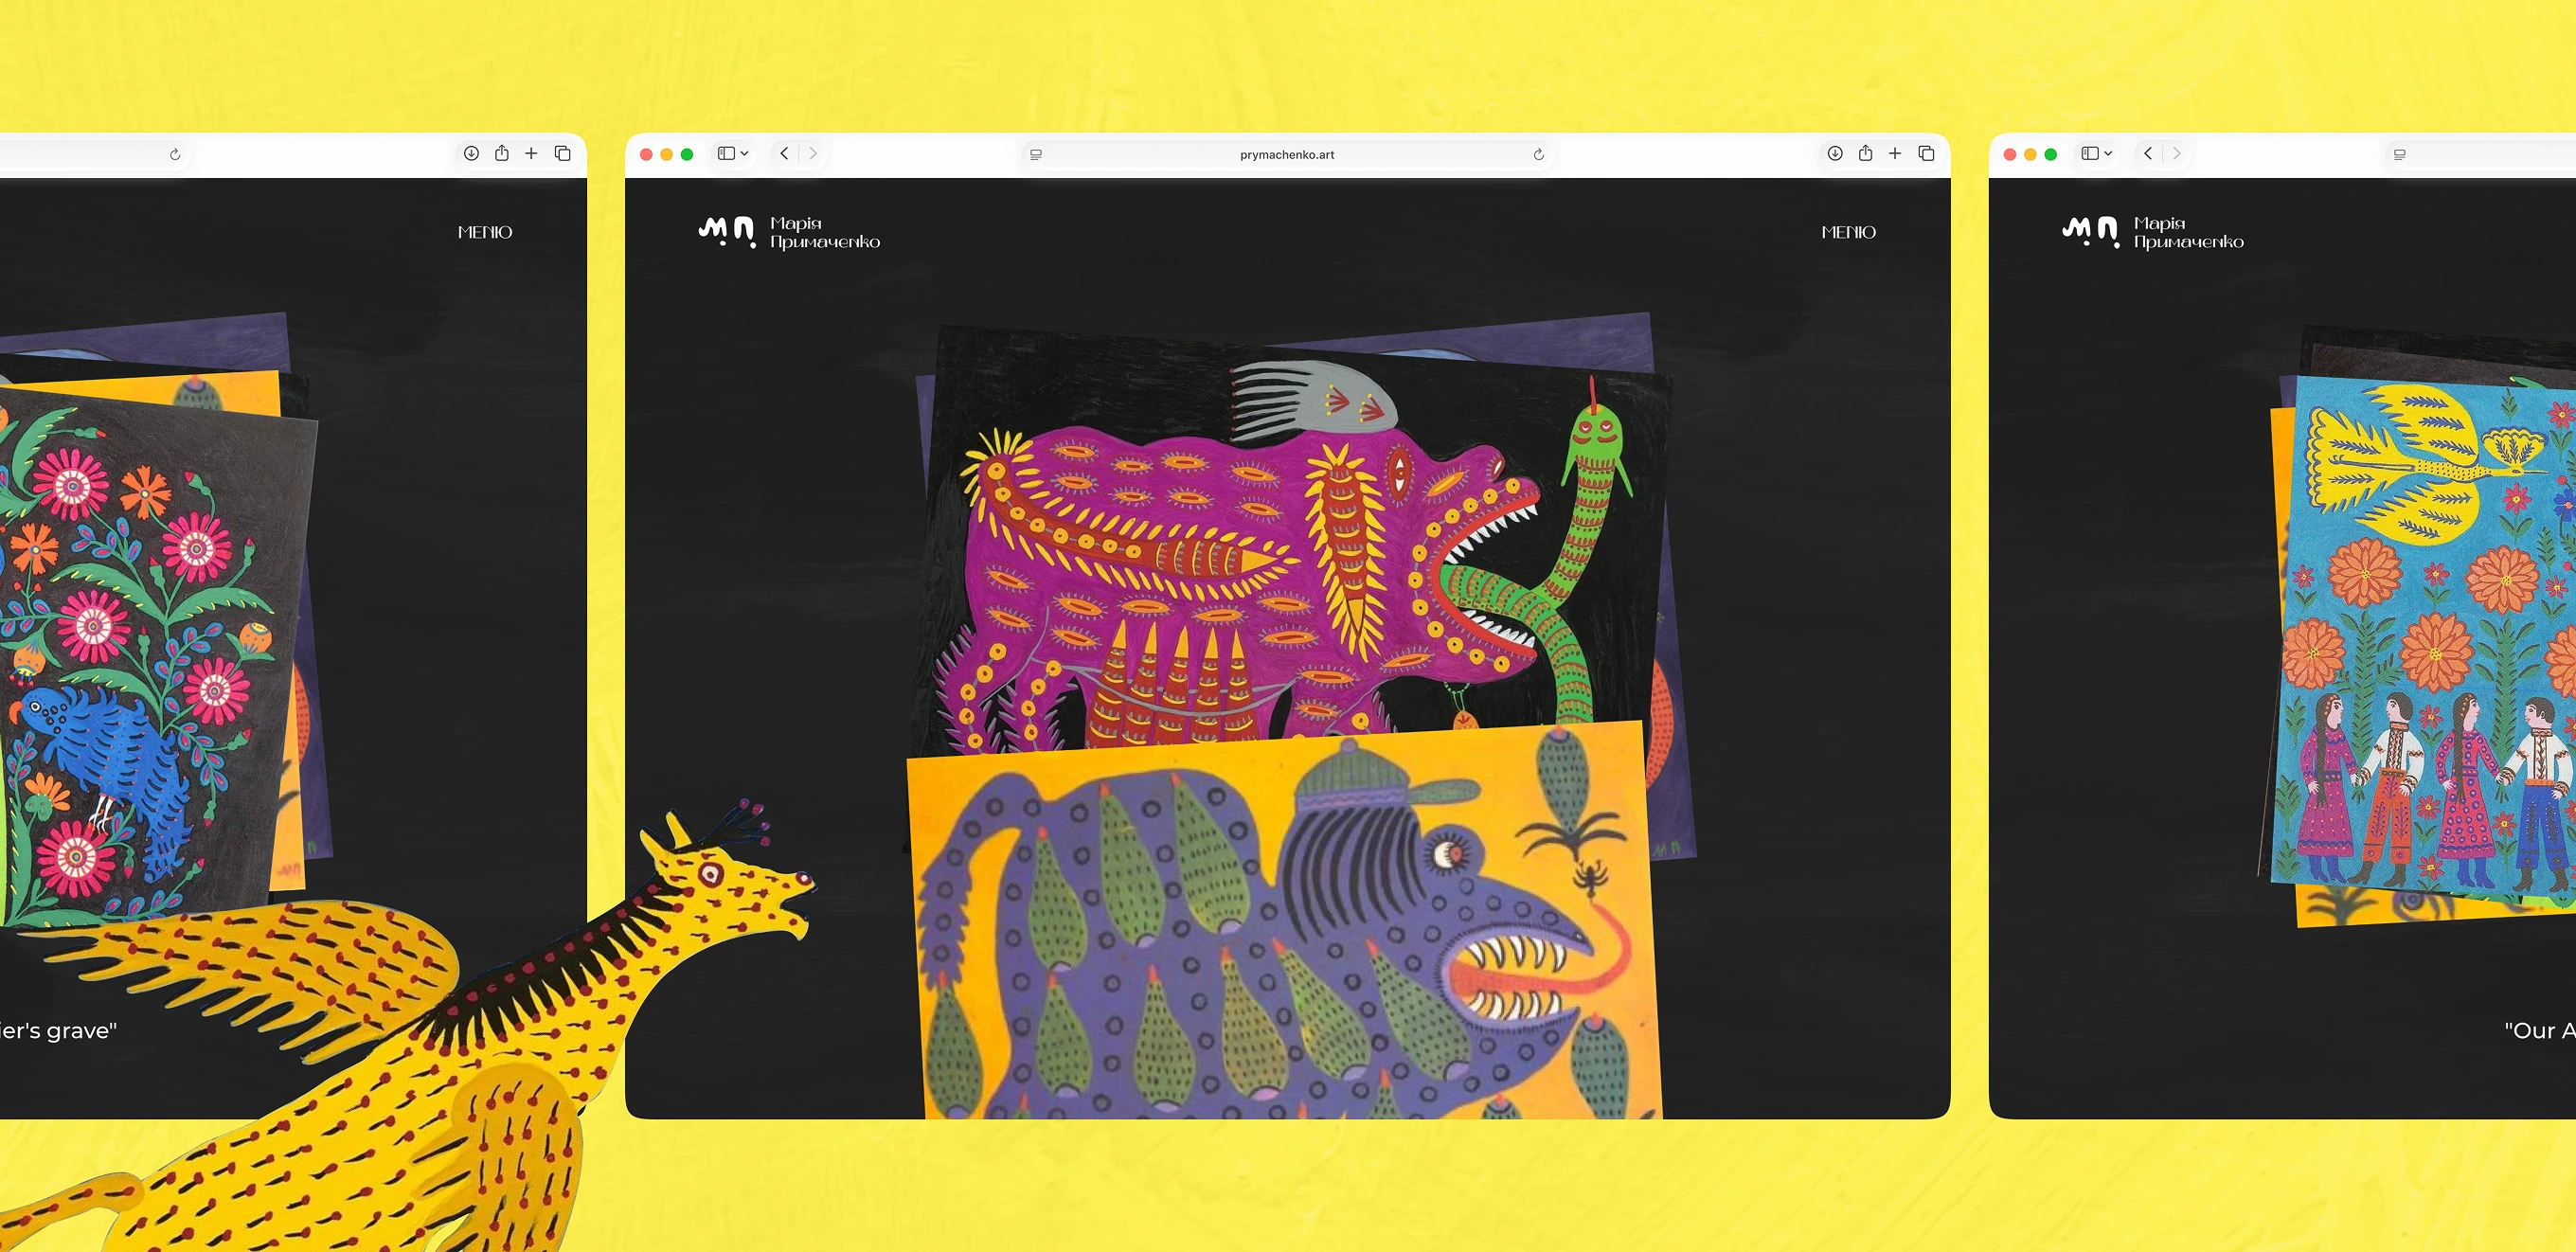
Task: Expand the sidebar dropdown chevron in the right window
Action: pyautogui.click(x=2108, y=153)
